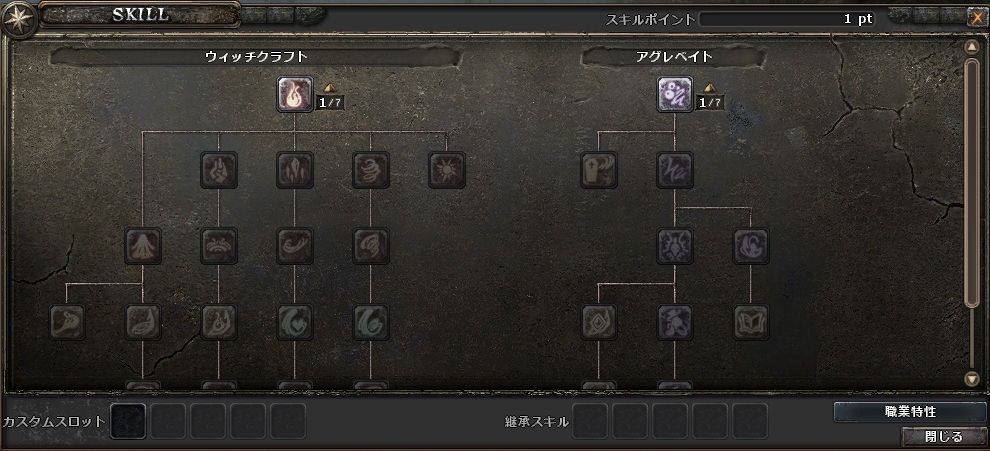Select the flame skill icon under ウィッチクラフト

point(295,94)
